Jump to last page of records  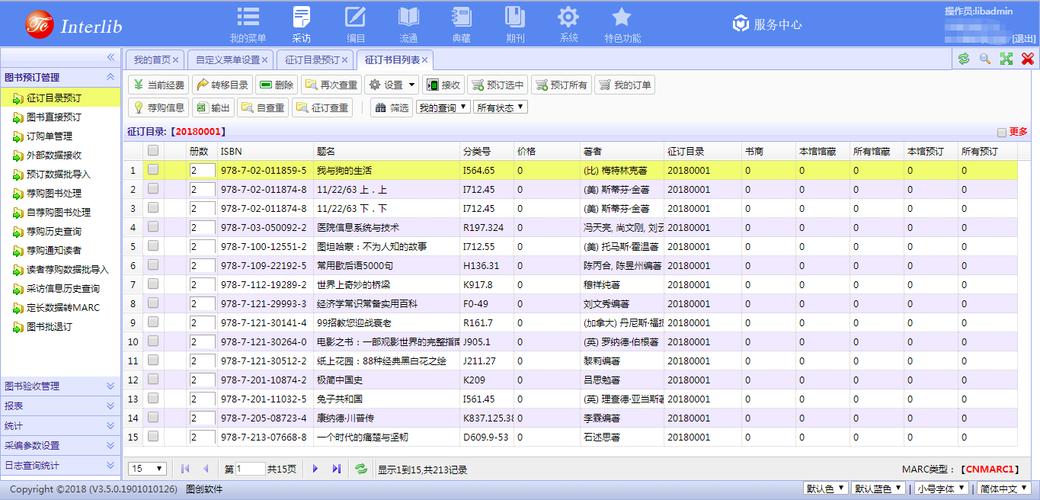[x=336, y=468]
